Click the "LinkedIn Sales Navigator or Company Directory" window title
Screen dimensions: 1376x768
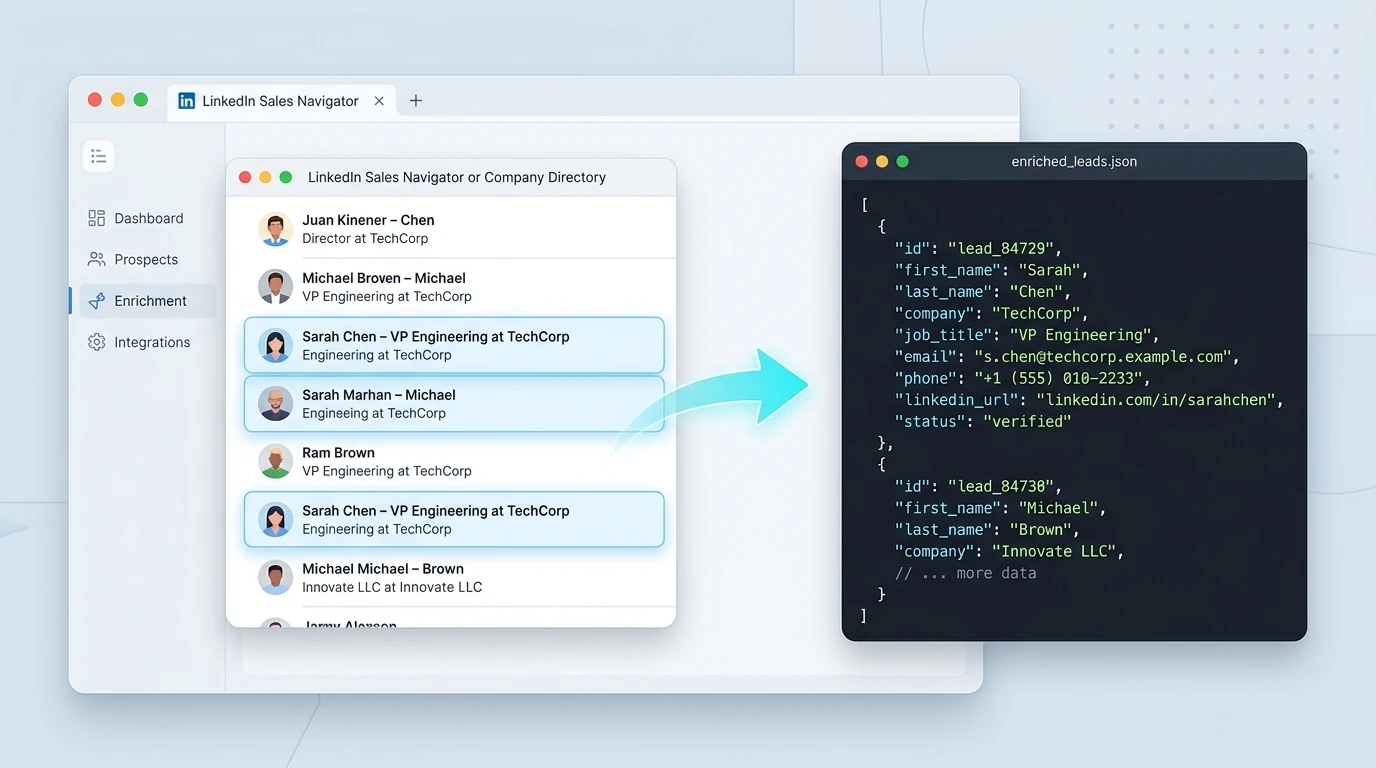[x=457, y=177]
